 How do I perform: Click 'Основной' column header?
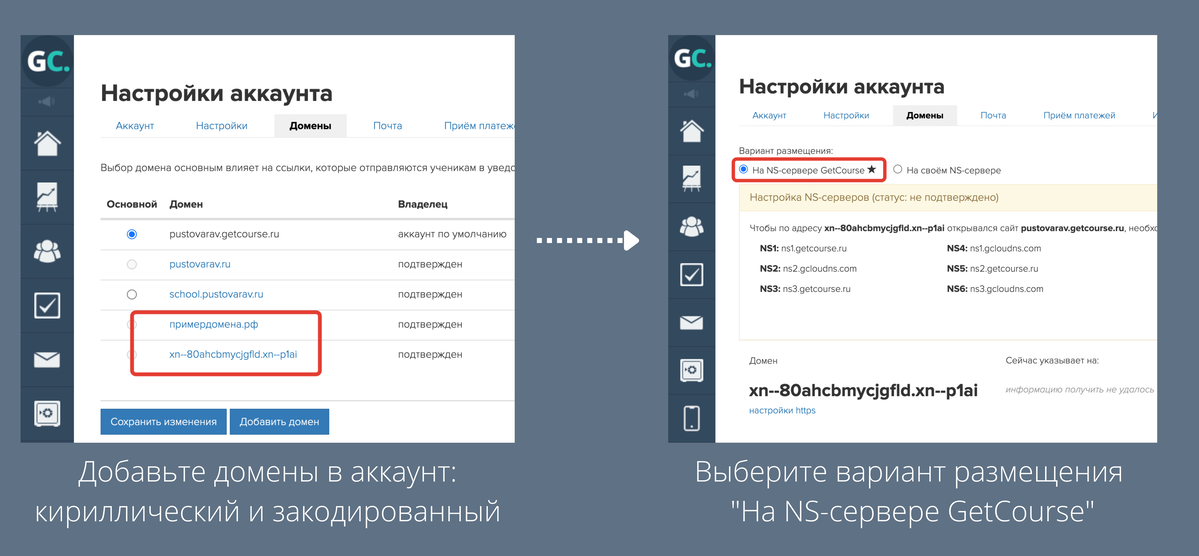[x=132, y=204]
